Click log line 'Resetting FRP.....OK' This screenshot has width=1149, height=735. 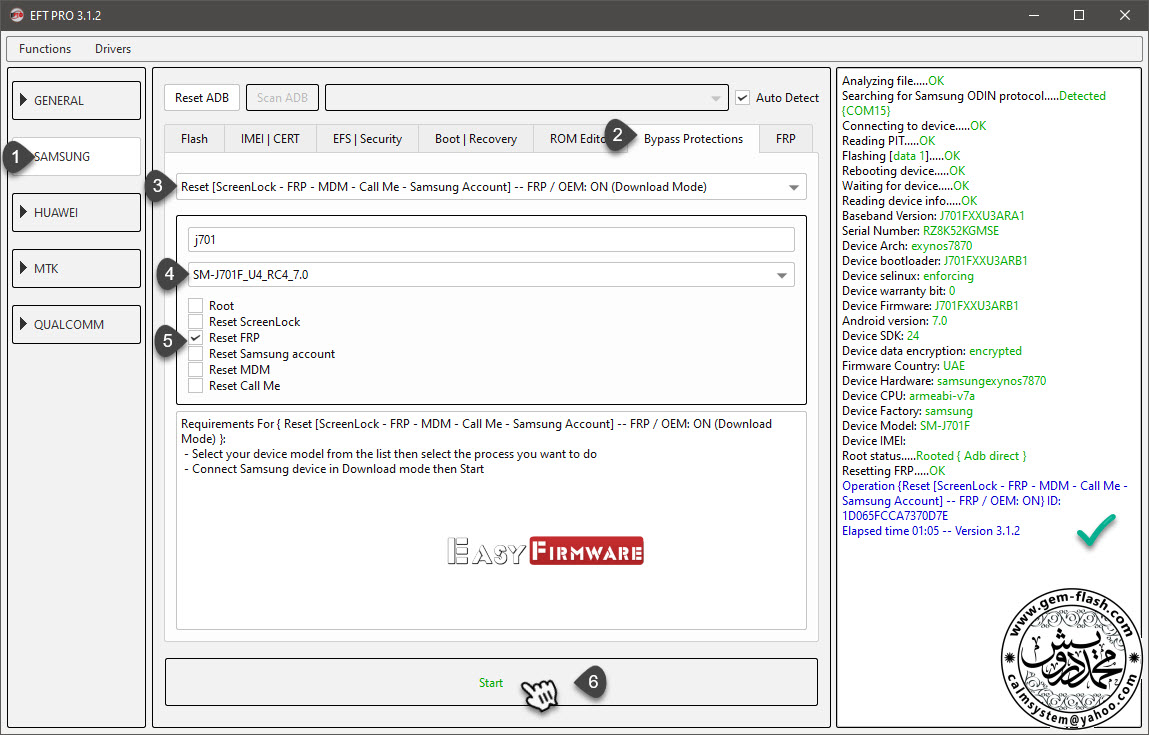[x=894, y=470]
